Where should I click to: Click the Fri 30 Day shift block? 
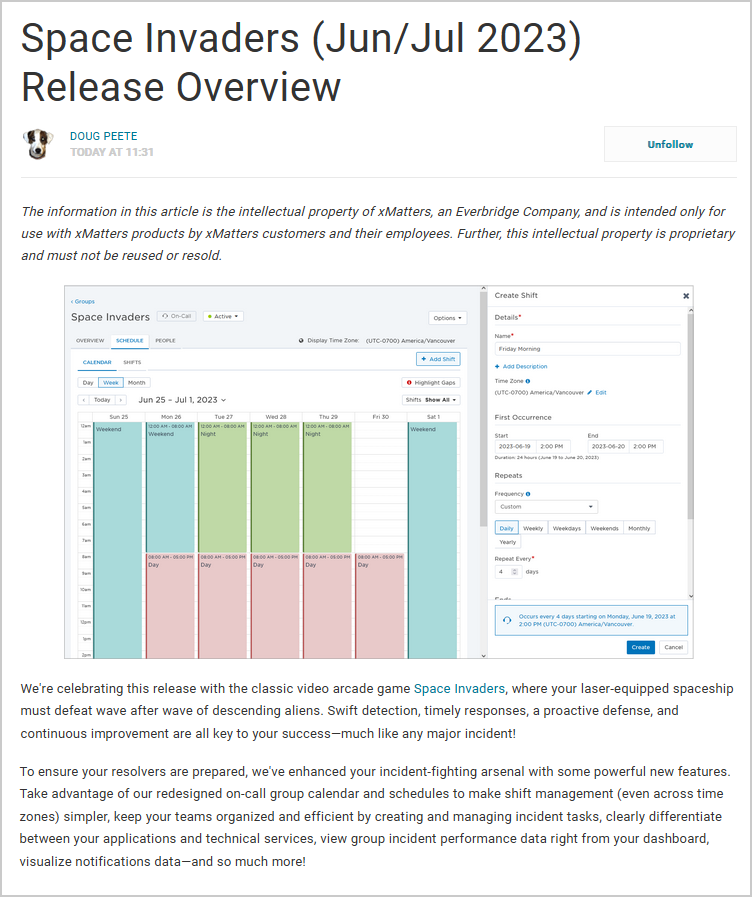(380, 605)
